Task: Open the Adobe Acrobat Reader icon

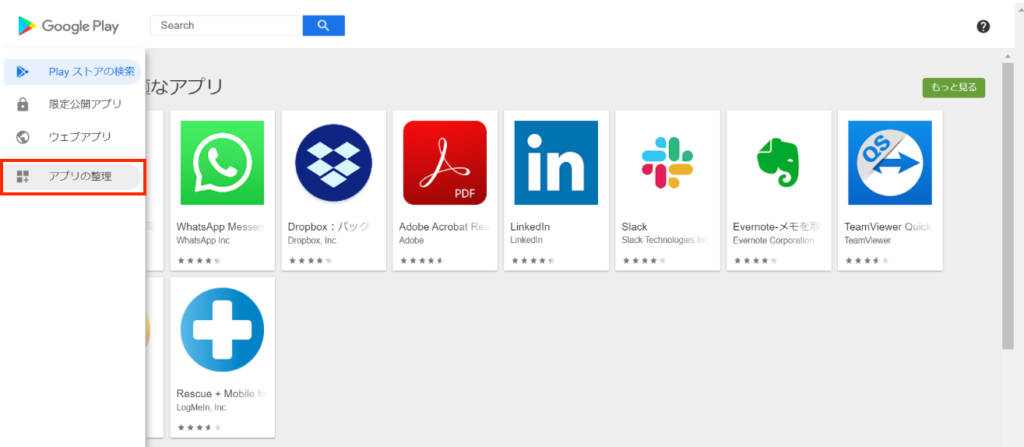Action: tap(444, 163)
